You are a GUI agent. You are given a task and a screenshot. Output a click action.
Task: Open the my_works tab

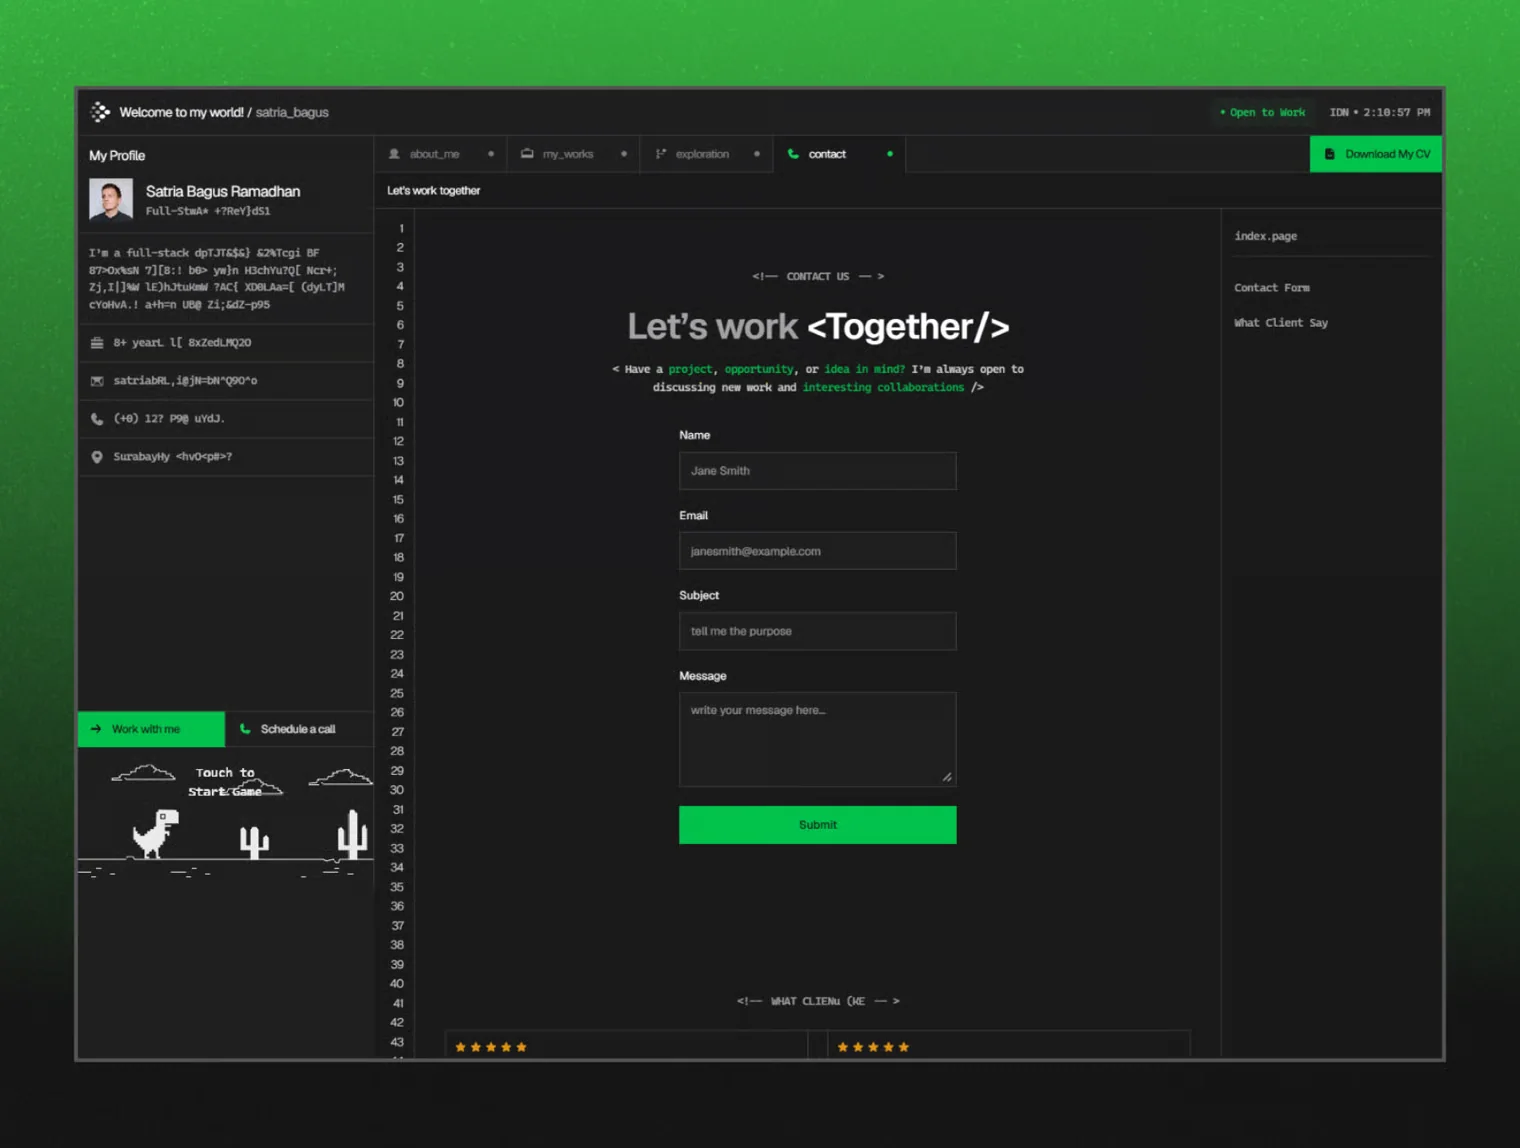coord(574,154)
